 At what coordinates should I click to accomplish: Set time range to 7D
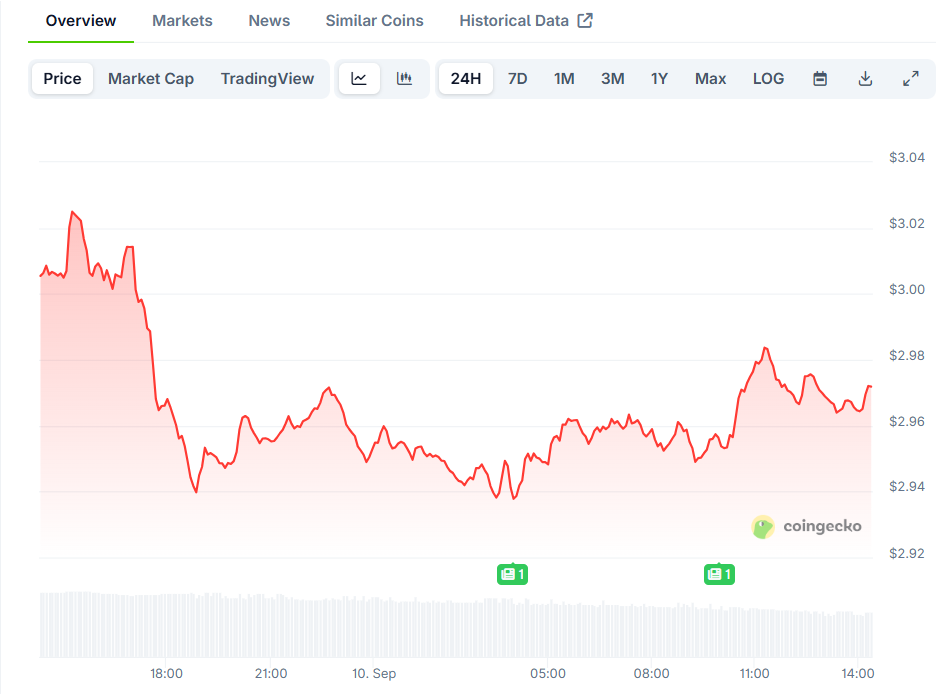517,79
